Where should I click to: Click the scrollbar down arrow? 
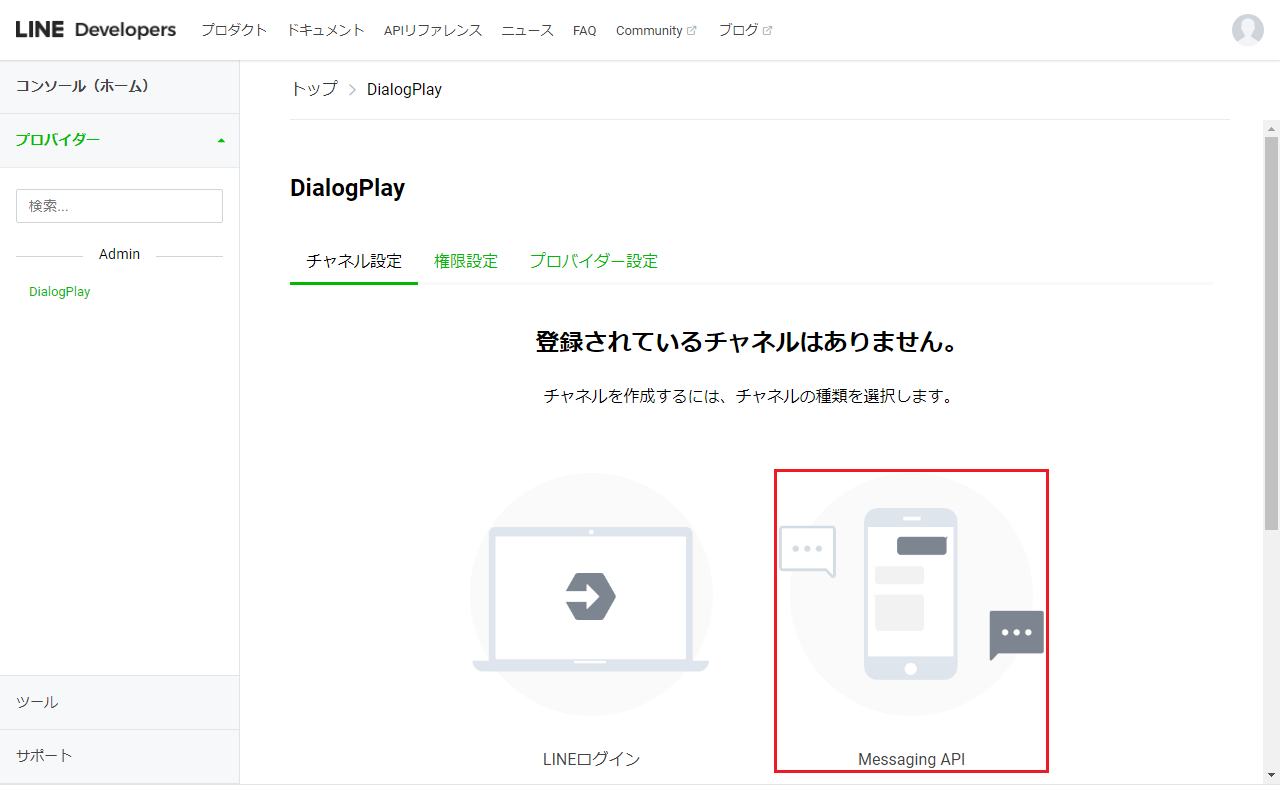[x=1271, y=775]
